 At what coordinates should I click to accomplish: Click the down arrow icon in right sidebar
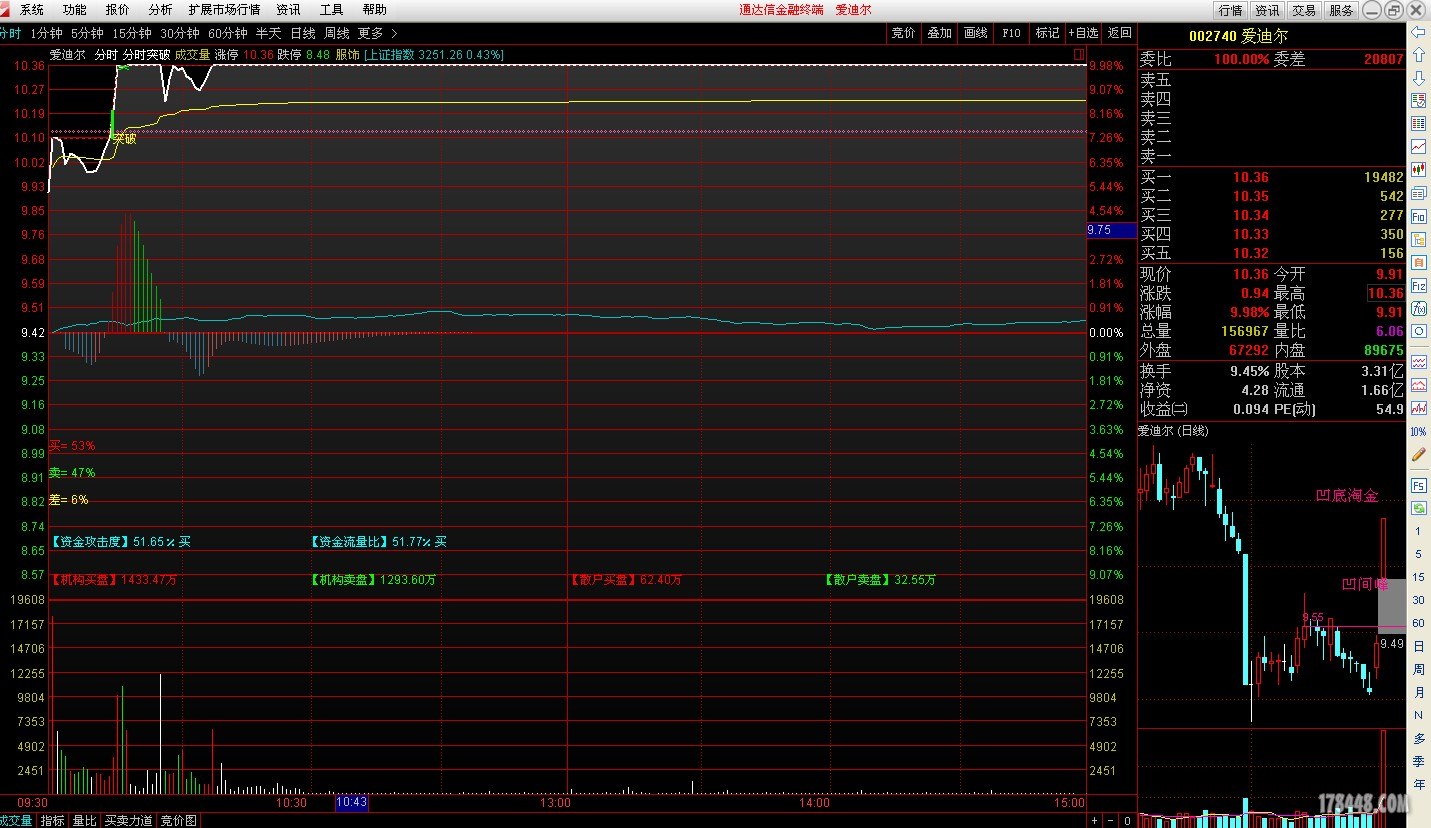click(x=1418, y=78)
